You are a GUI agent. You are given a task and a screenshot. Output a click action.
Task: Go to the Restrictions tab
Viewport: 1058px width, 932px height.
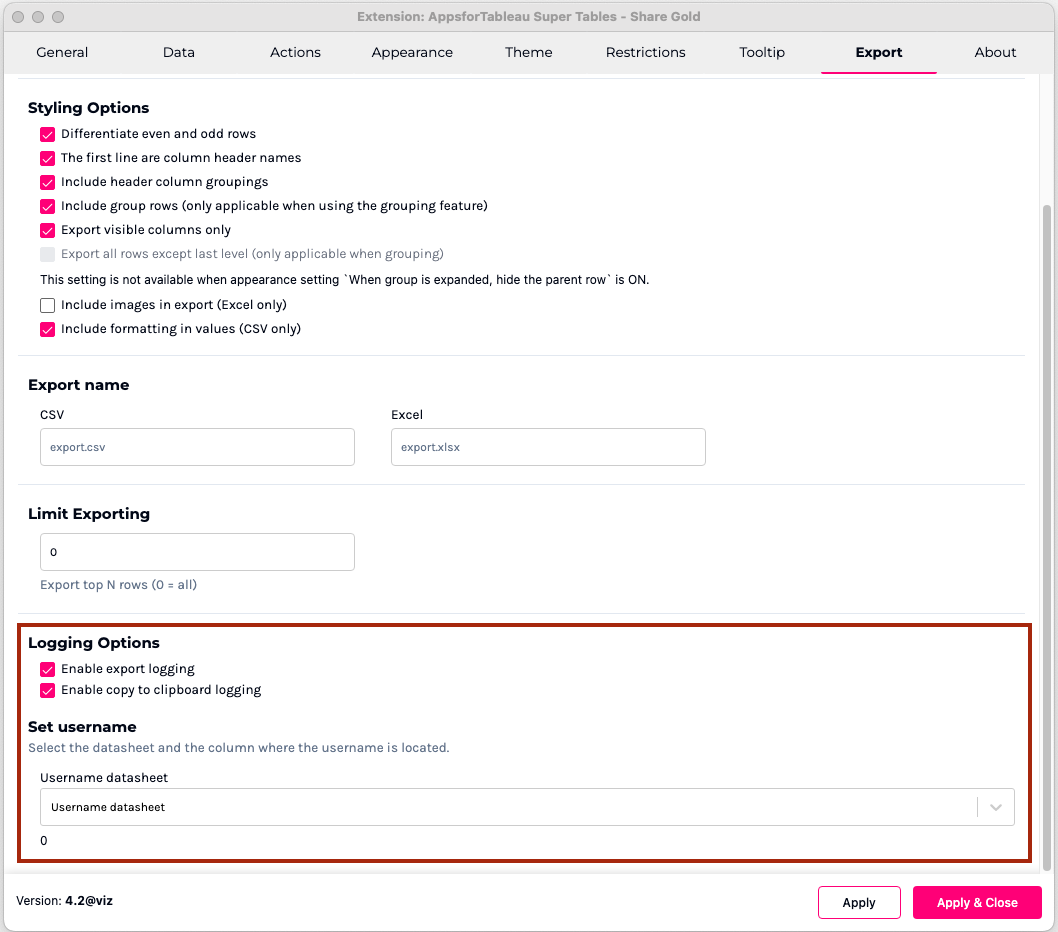tap(646, 52)
